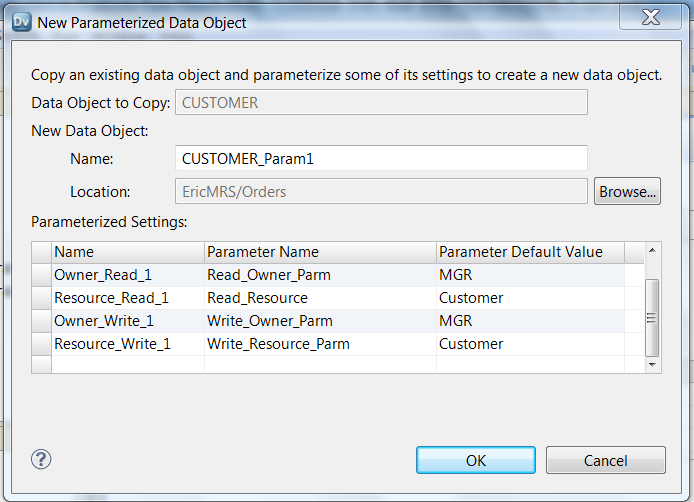Click the table scrollbar down arrow
694x502 pixels.
652,365
